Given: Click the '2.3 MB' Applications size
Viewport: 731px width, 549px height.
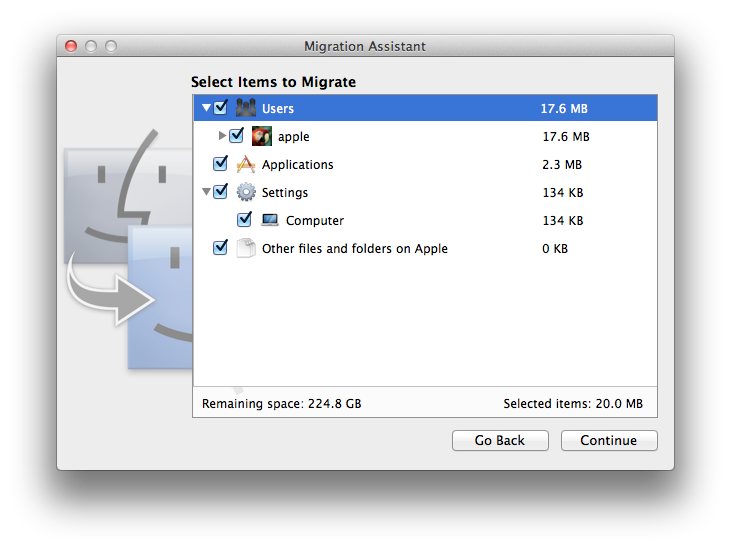Looking at the screenshot, I should 562,165.
